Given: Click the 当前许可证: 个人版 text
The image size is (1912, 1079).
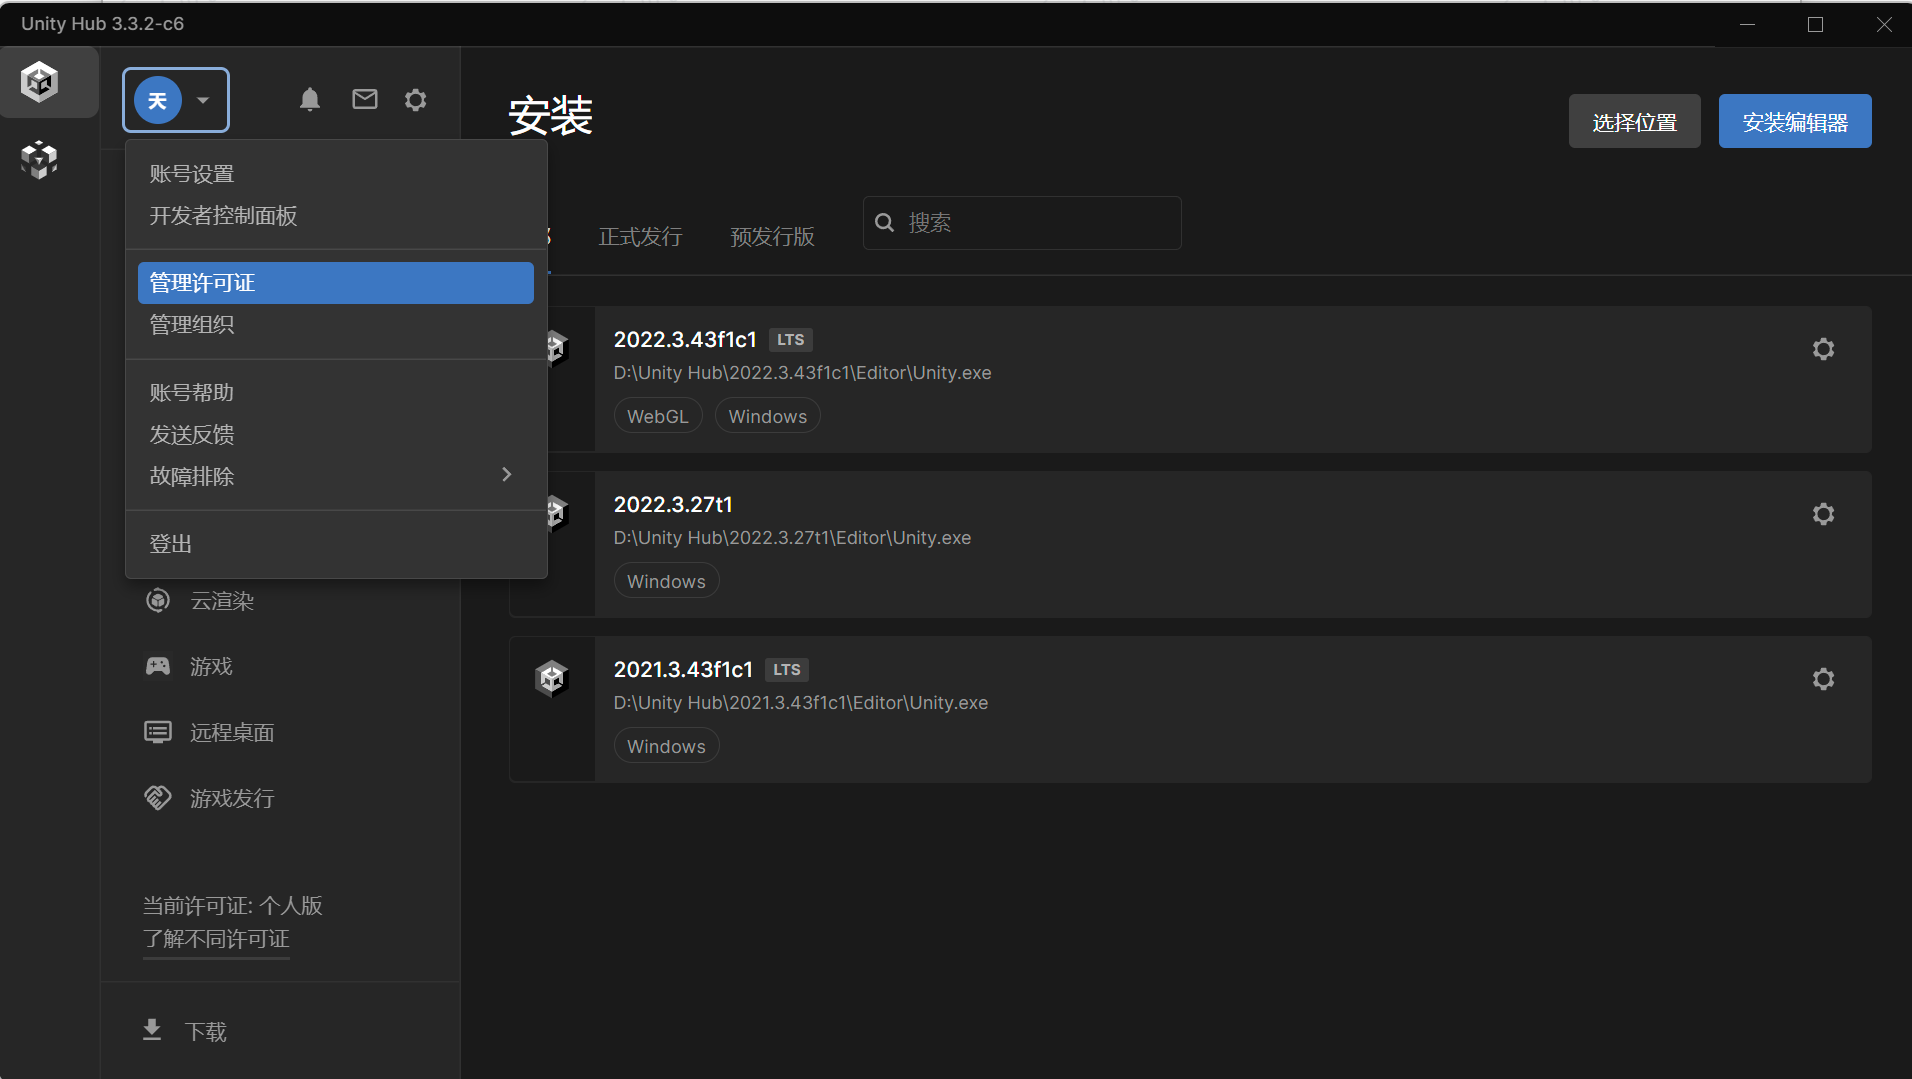Looking at the screenshot, I should 232,906.
